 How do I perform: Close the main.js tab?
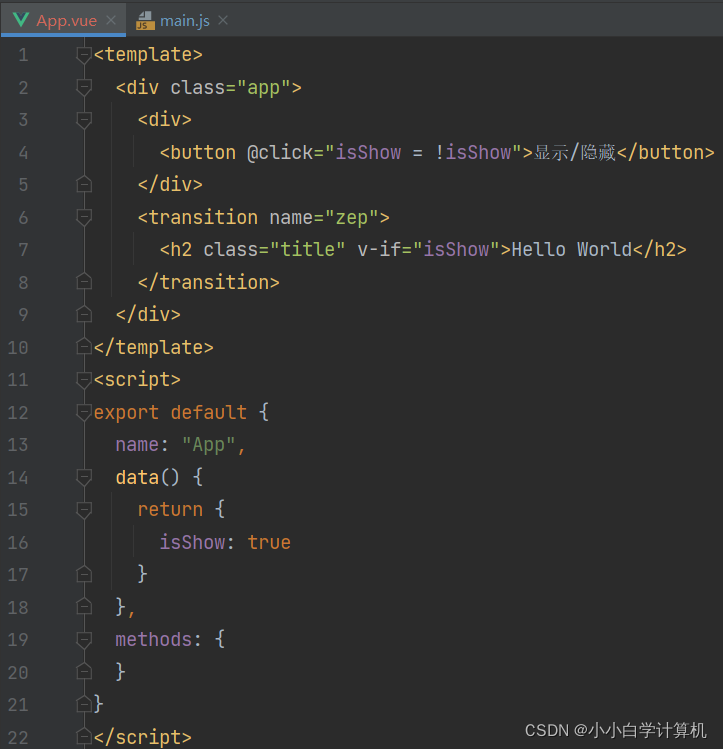point(223,20)
